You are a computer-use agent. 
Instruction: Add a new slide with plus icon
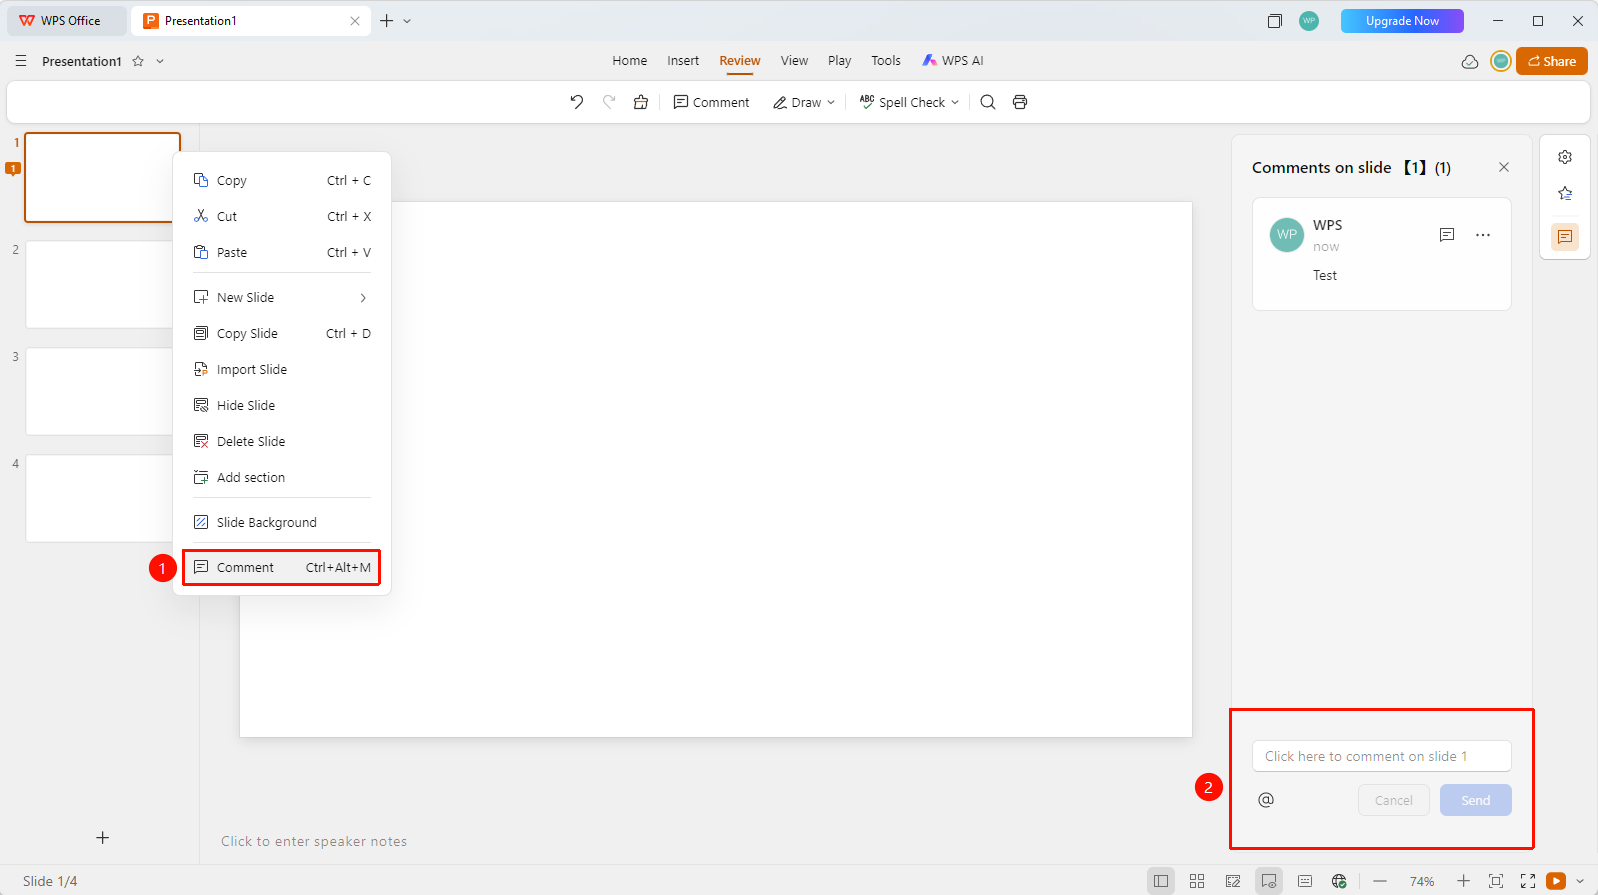tap(102, 838)
